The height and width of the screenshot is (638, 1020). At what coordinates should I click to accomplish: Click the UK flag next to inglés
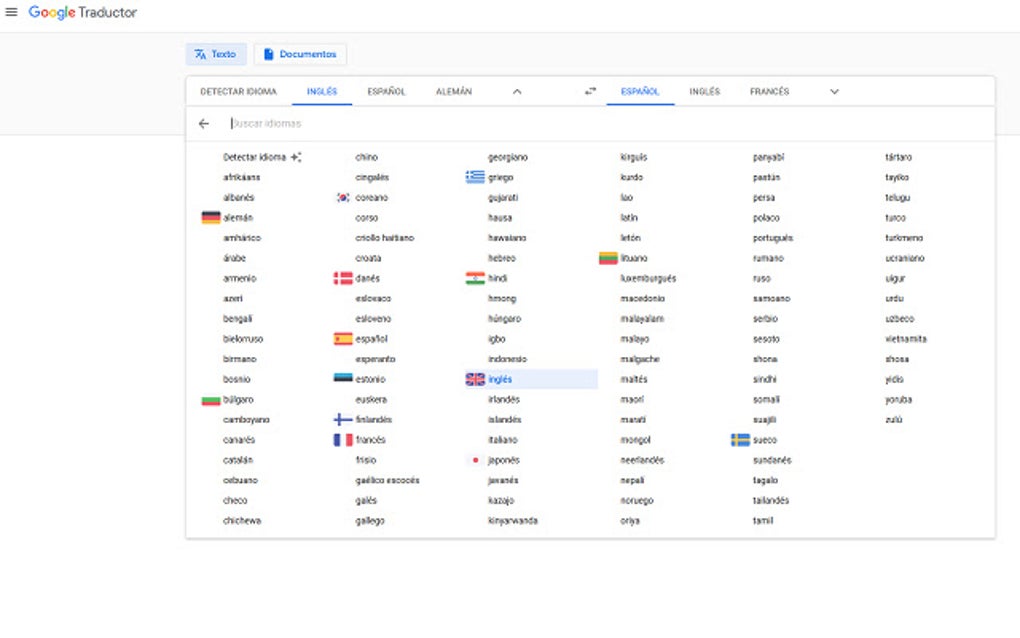[475, 379]
